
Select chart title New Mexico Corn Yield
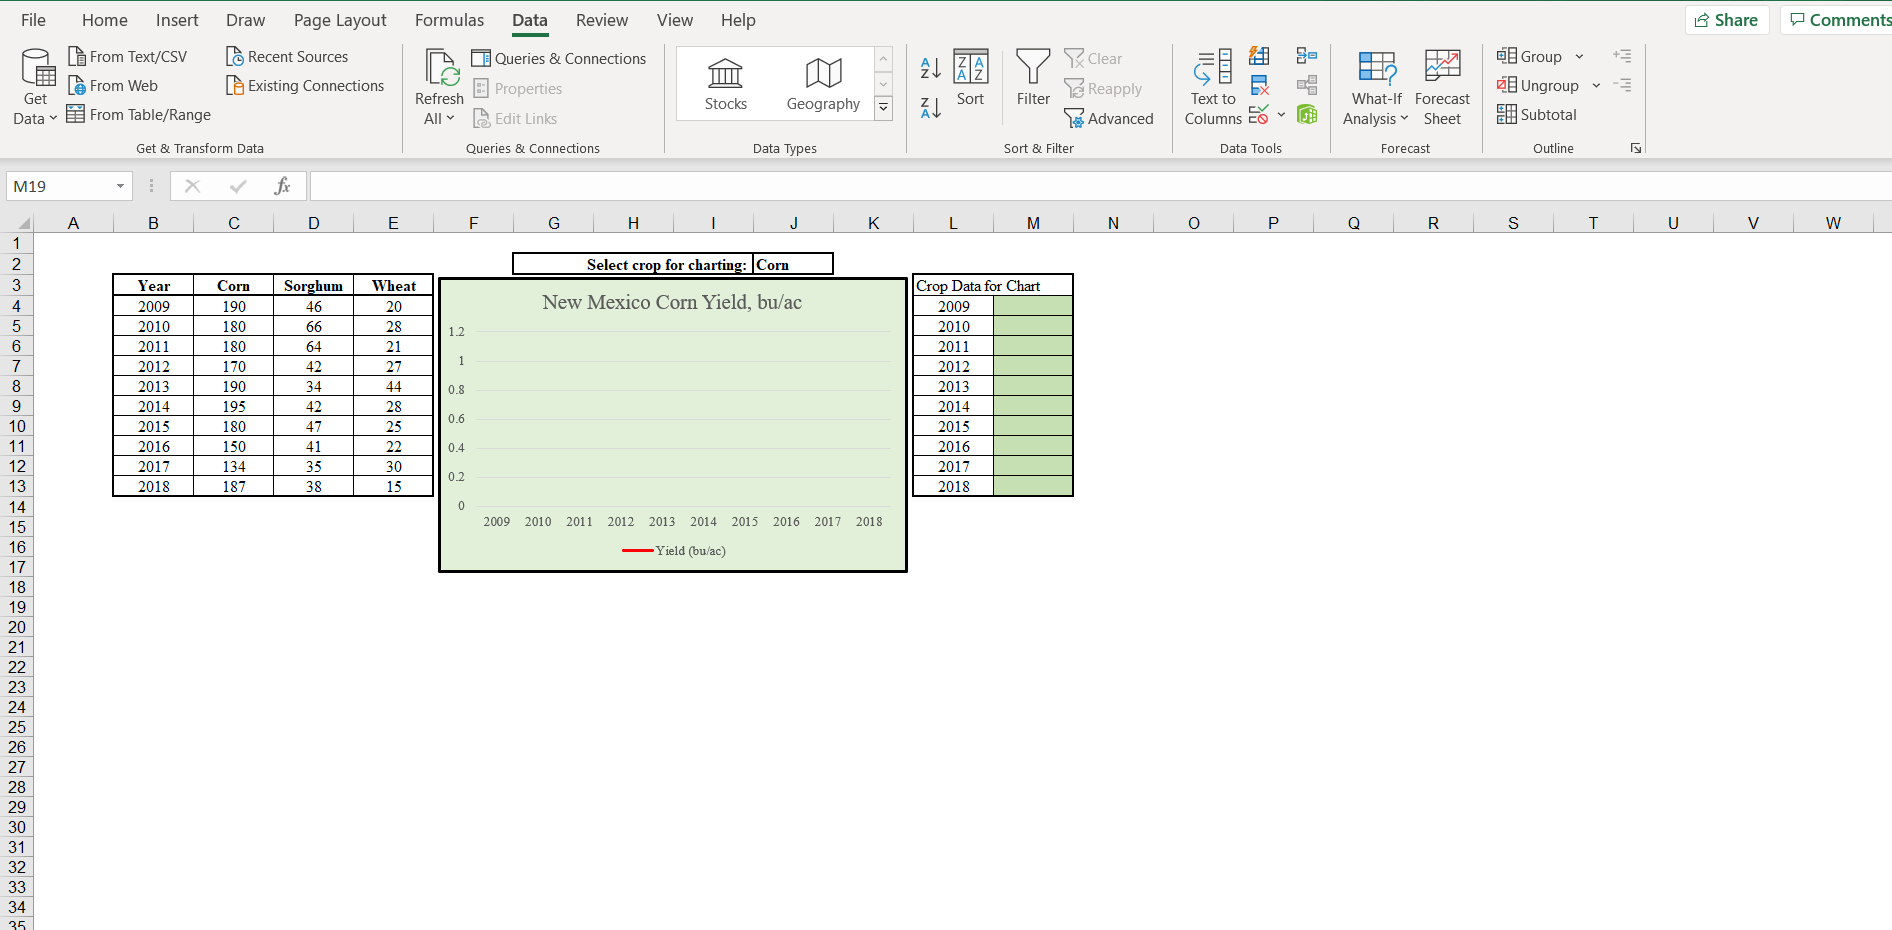pos(672,302)
